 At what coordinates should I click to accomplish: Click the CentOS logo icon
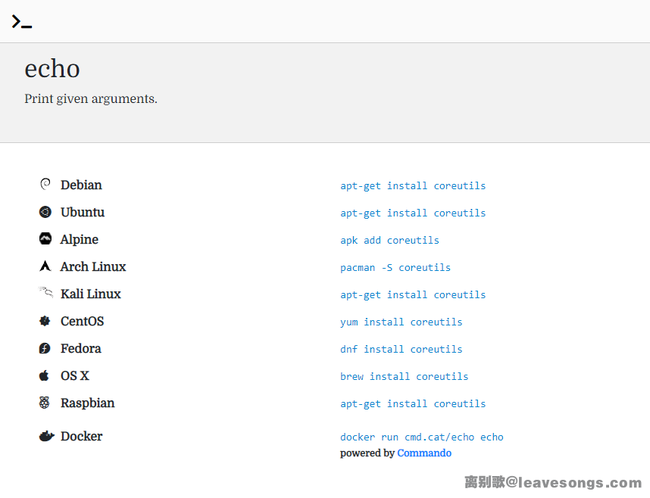coord(45,321)
